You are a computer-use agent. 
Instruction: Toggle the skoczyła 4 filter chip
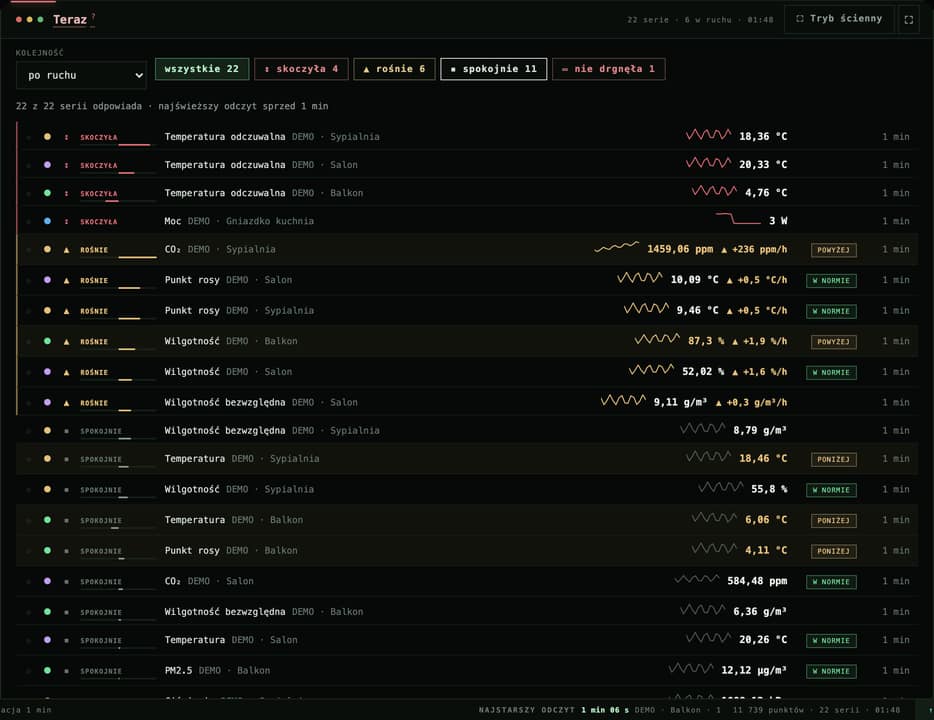301,69
